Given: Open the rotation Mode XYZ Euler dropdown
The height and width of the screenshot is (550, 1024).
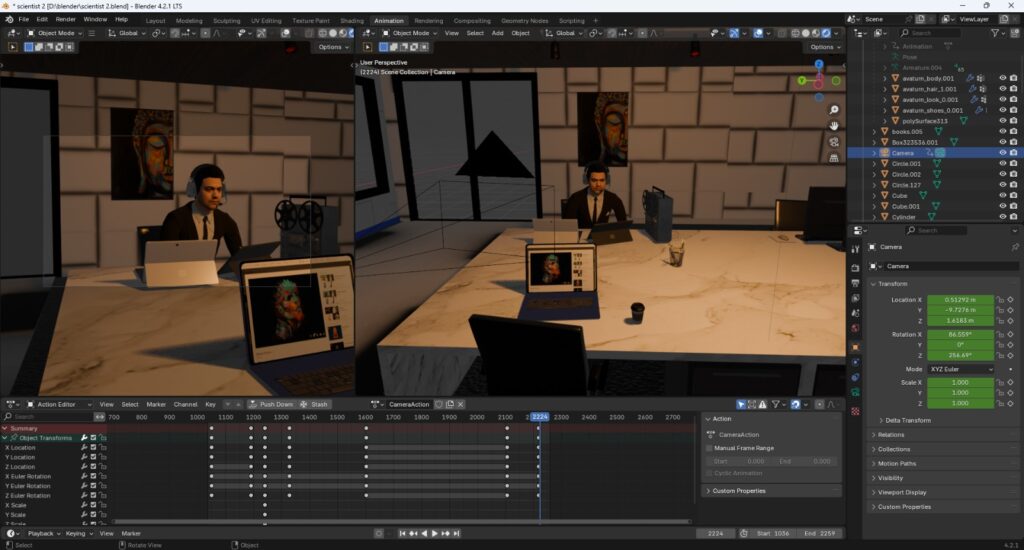Looking at the screenshot, I should click(961, 369).
